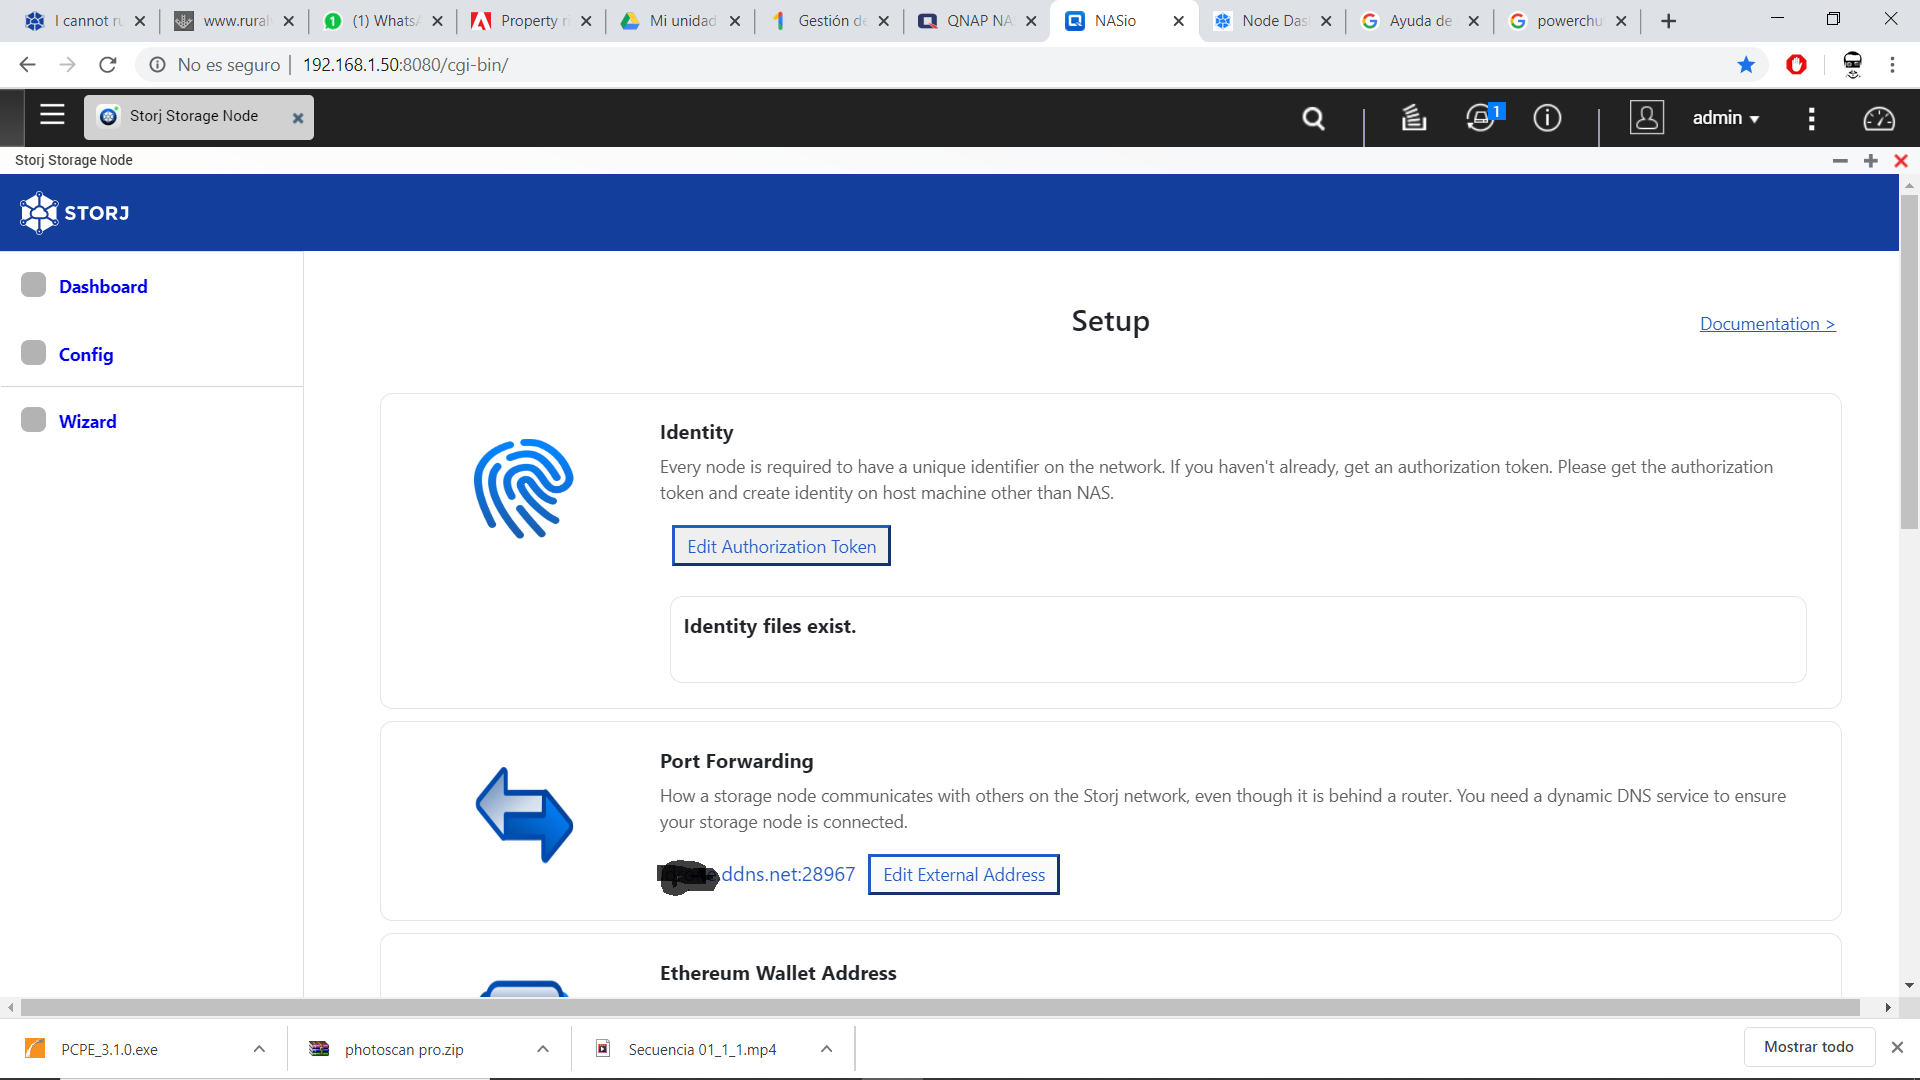
Task: Expand options arrow for photoscan pro.zip download
Action: click(x=543, y=1049)
